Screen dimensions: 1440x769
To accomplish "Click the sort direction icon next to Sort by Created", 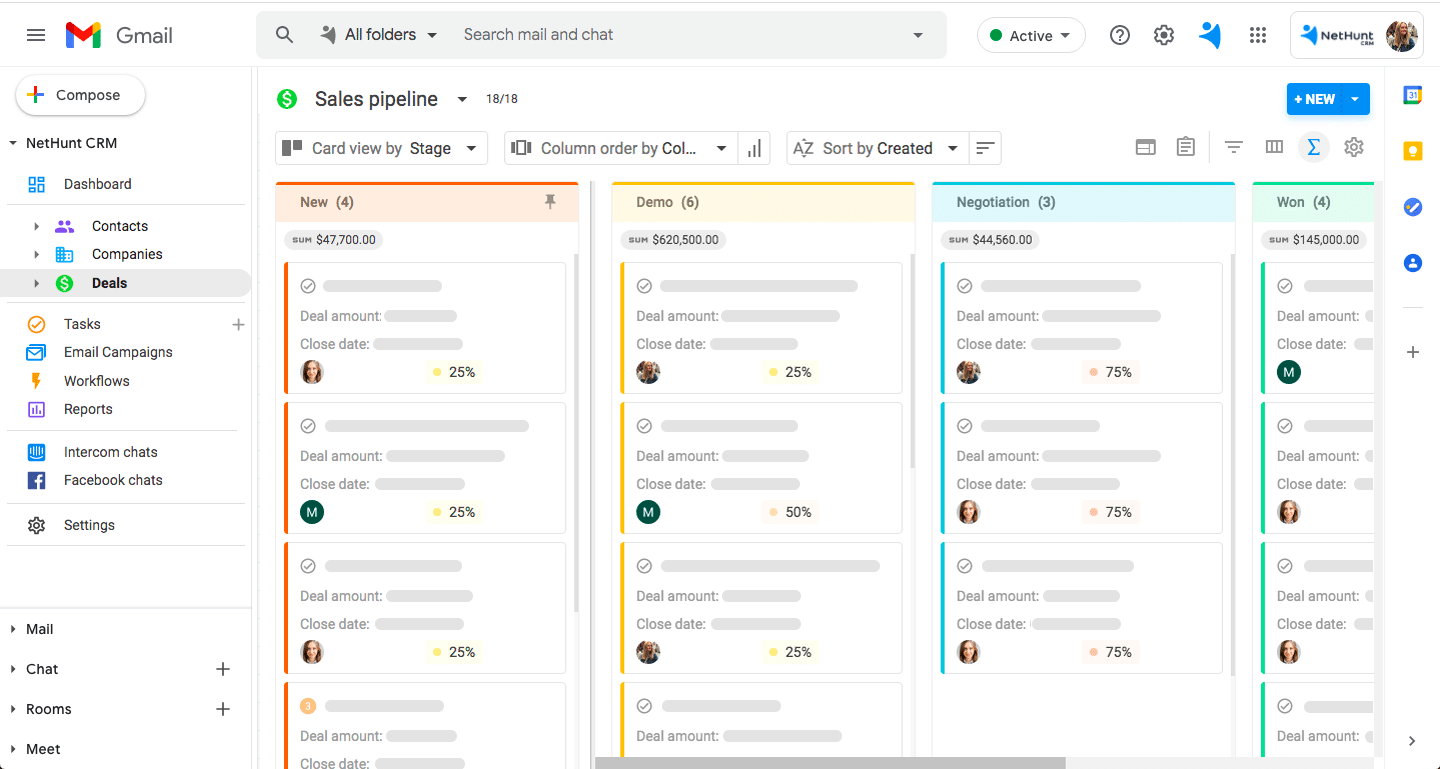I will 985,148.
